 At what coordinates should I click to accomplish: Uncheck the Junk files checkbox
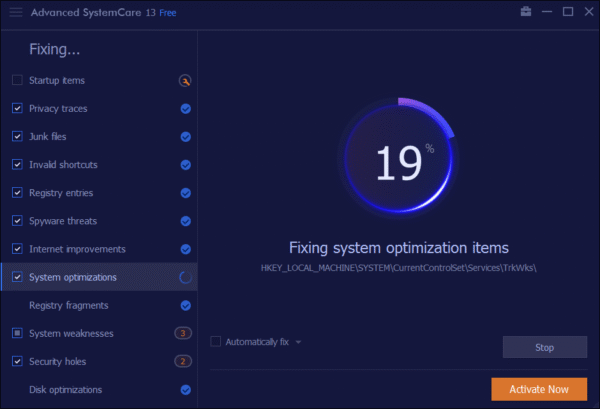point(17,136)
